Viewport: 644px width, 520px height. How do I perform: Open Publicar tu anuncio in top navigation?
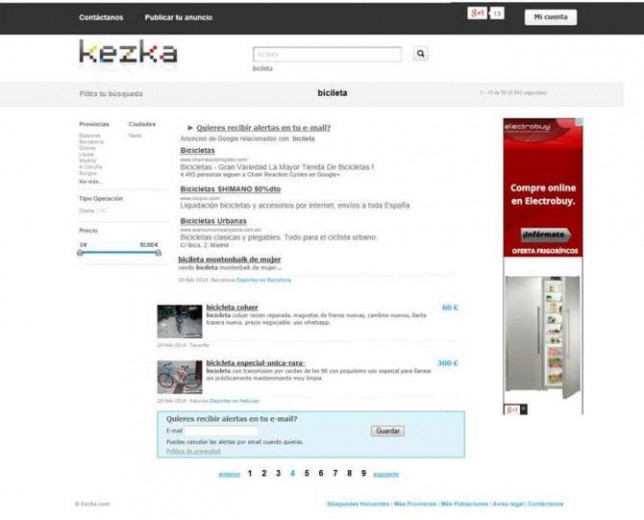click(178, 17)
